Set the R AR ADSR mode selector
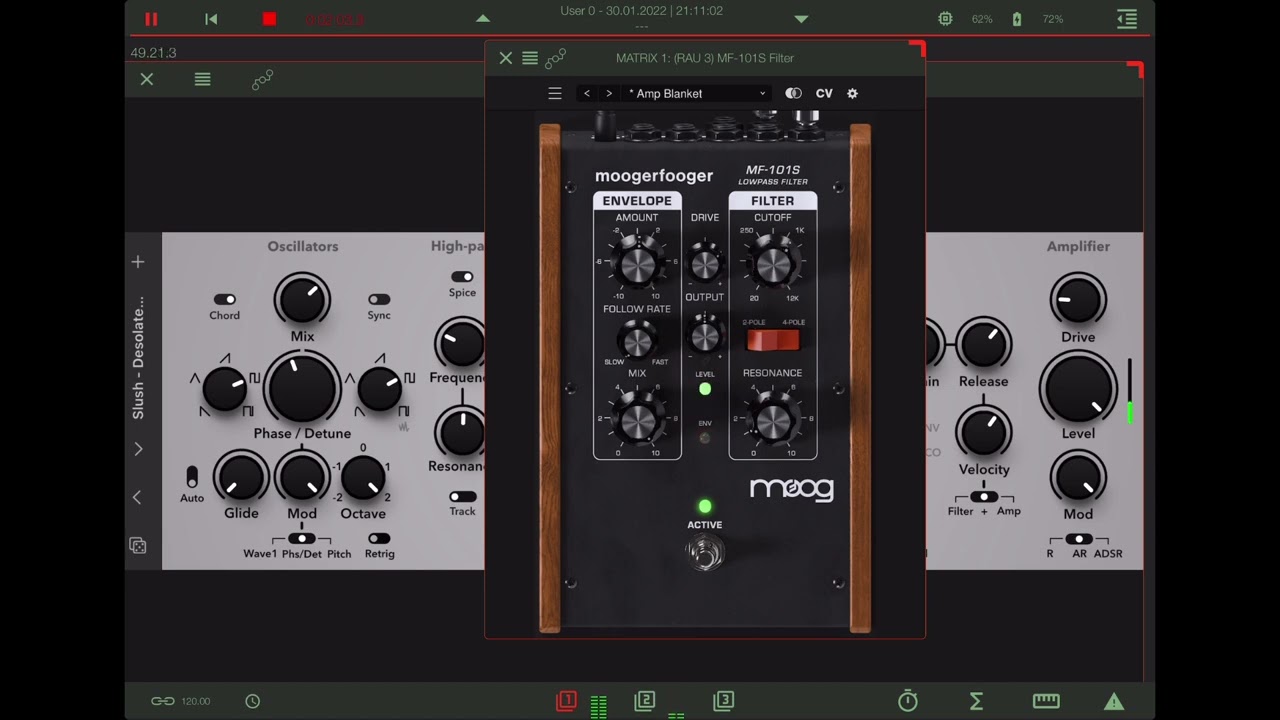Screen dimensions: 1280x720 (x=1078, y=539)
